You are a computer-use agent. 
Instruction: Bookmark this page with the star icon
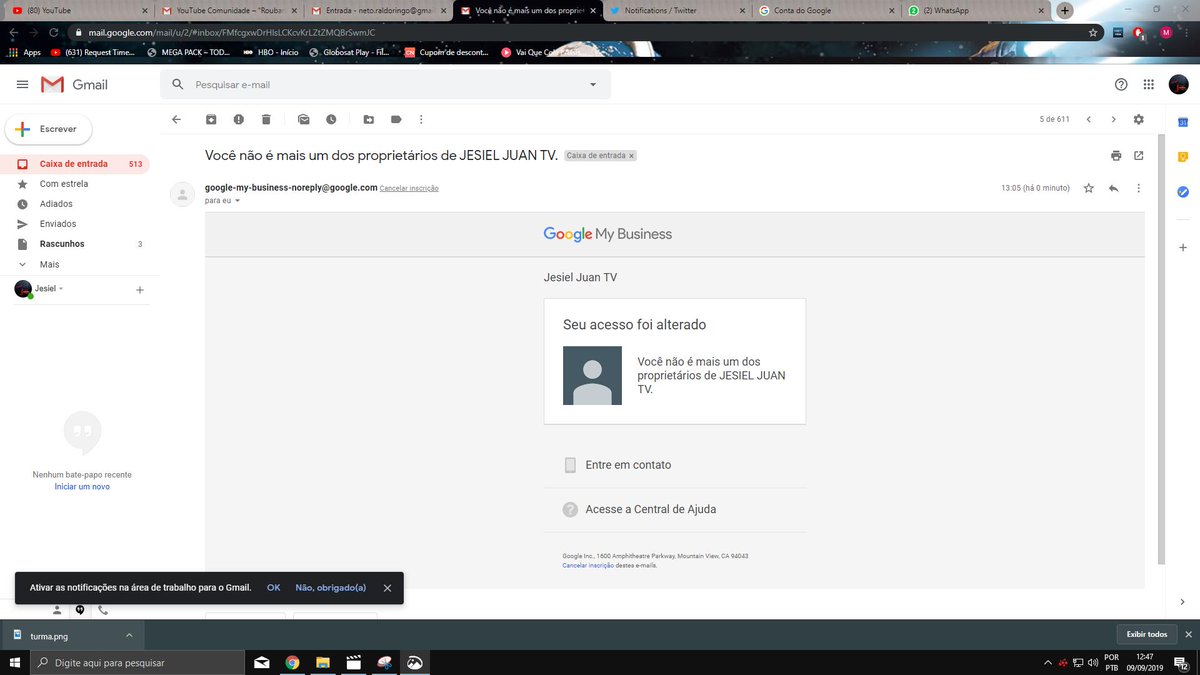click(x=1093, y=32)
